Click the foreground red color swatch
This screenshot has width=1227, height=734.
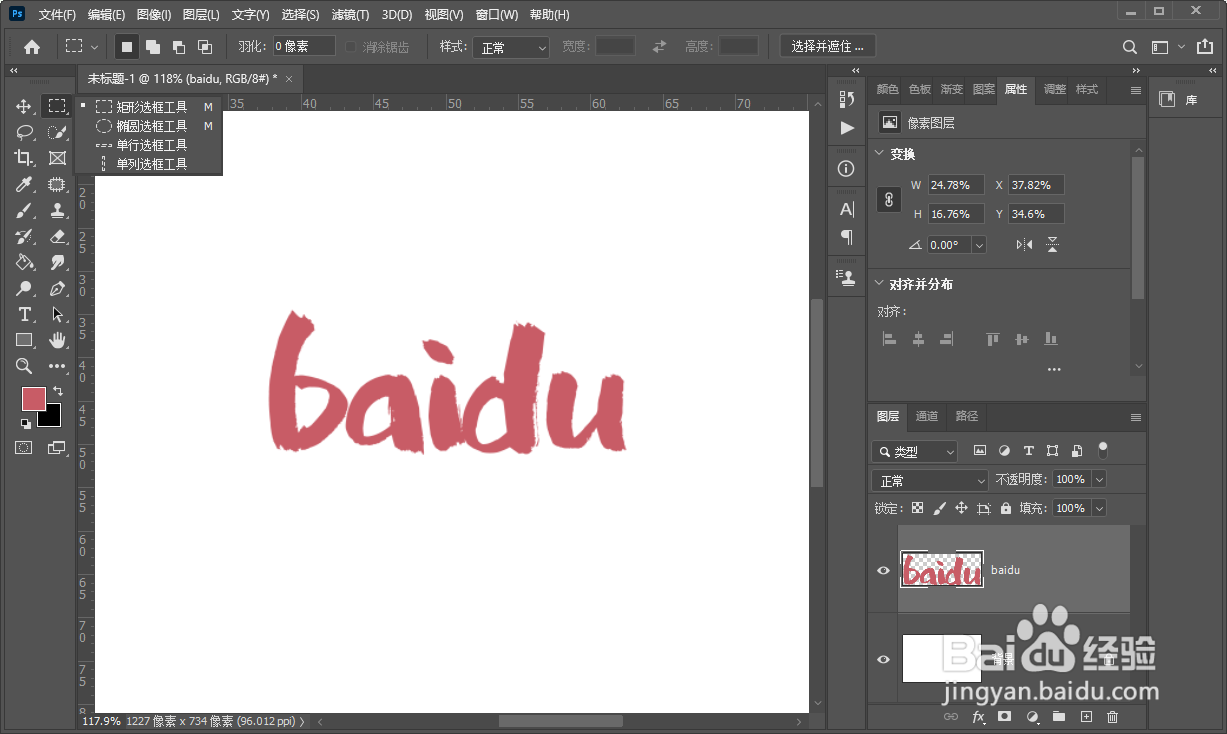coord(33,398)
